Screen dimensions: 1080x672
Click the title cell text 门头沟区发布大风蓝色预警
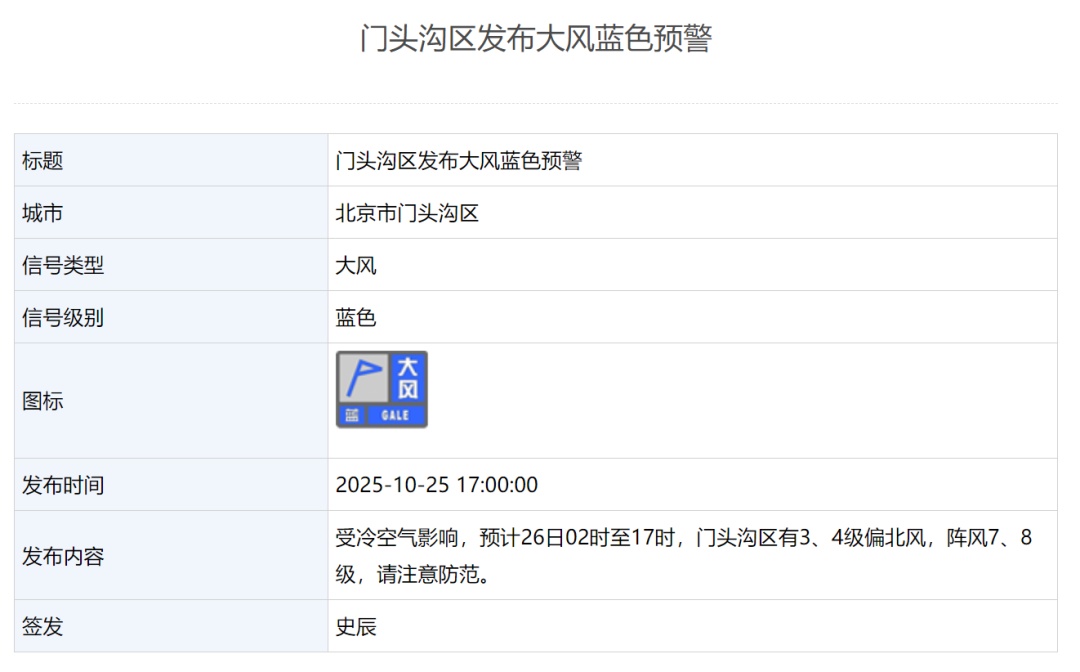tap(460, 160)
